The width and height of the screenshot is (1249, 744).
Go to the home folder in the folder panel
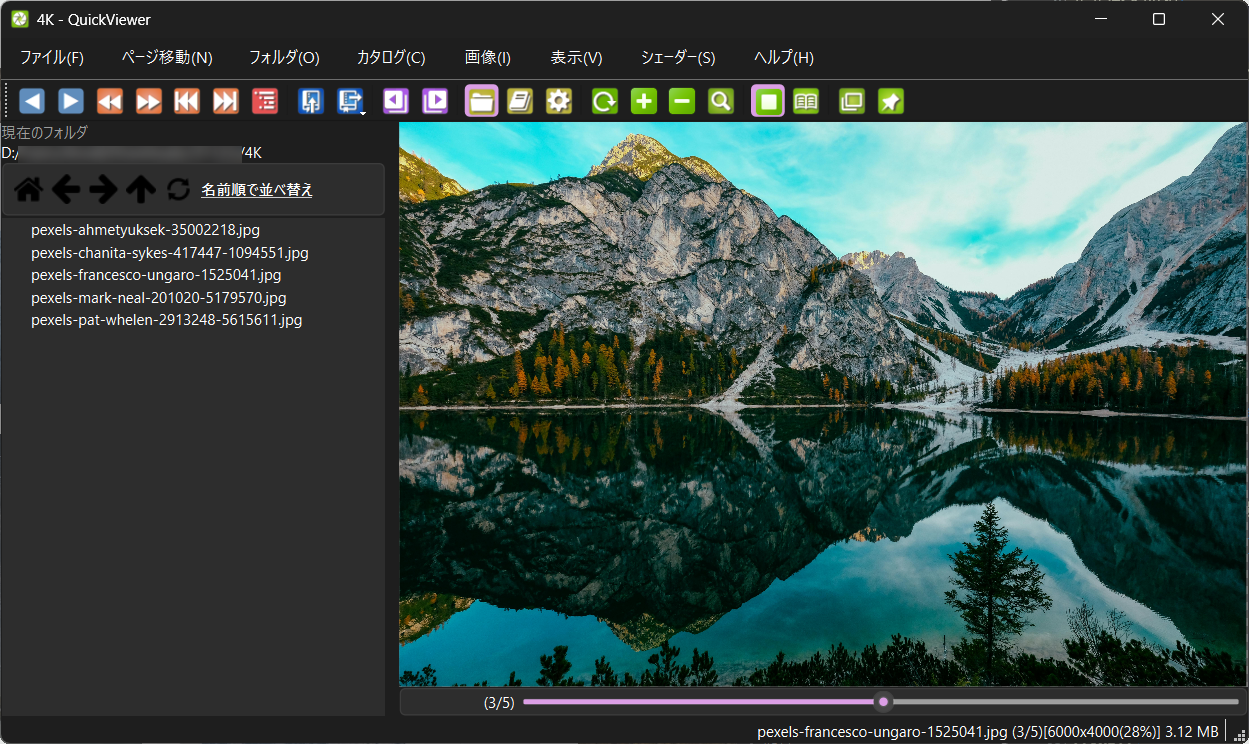point(27,189)
